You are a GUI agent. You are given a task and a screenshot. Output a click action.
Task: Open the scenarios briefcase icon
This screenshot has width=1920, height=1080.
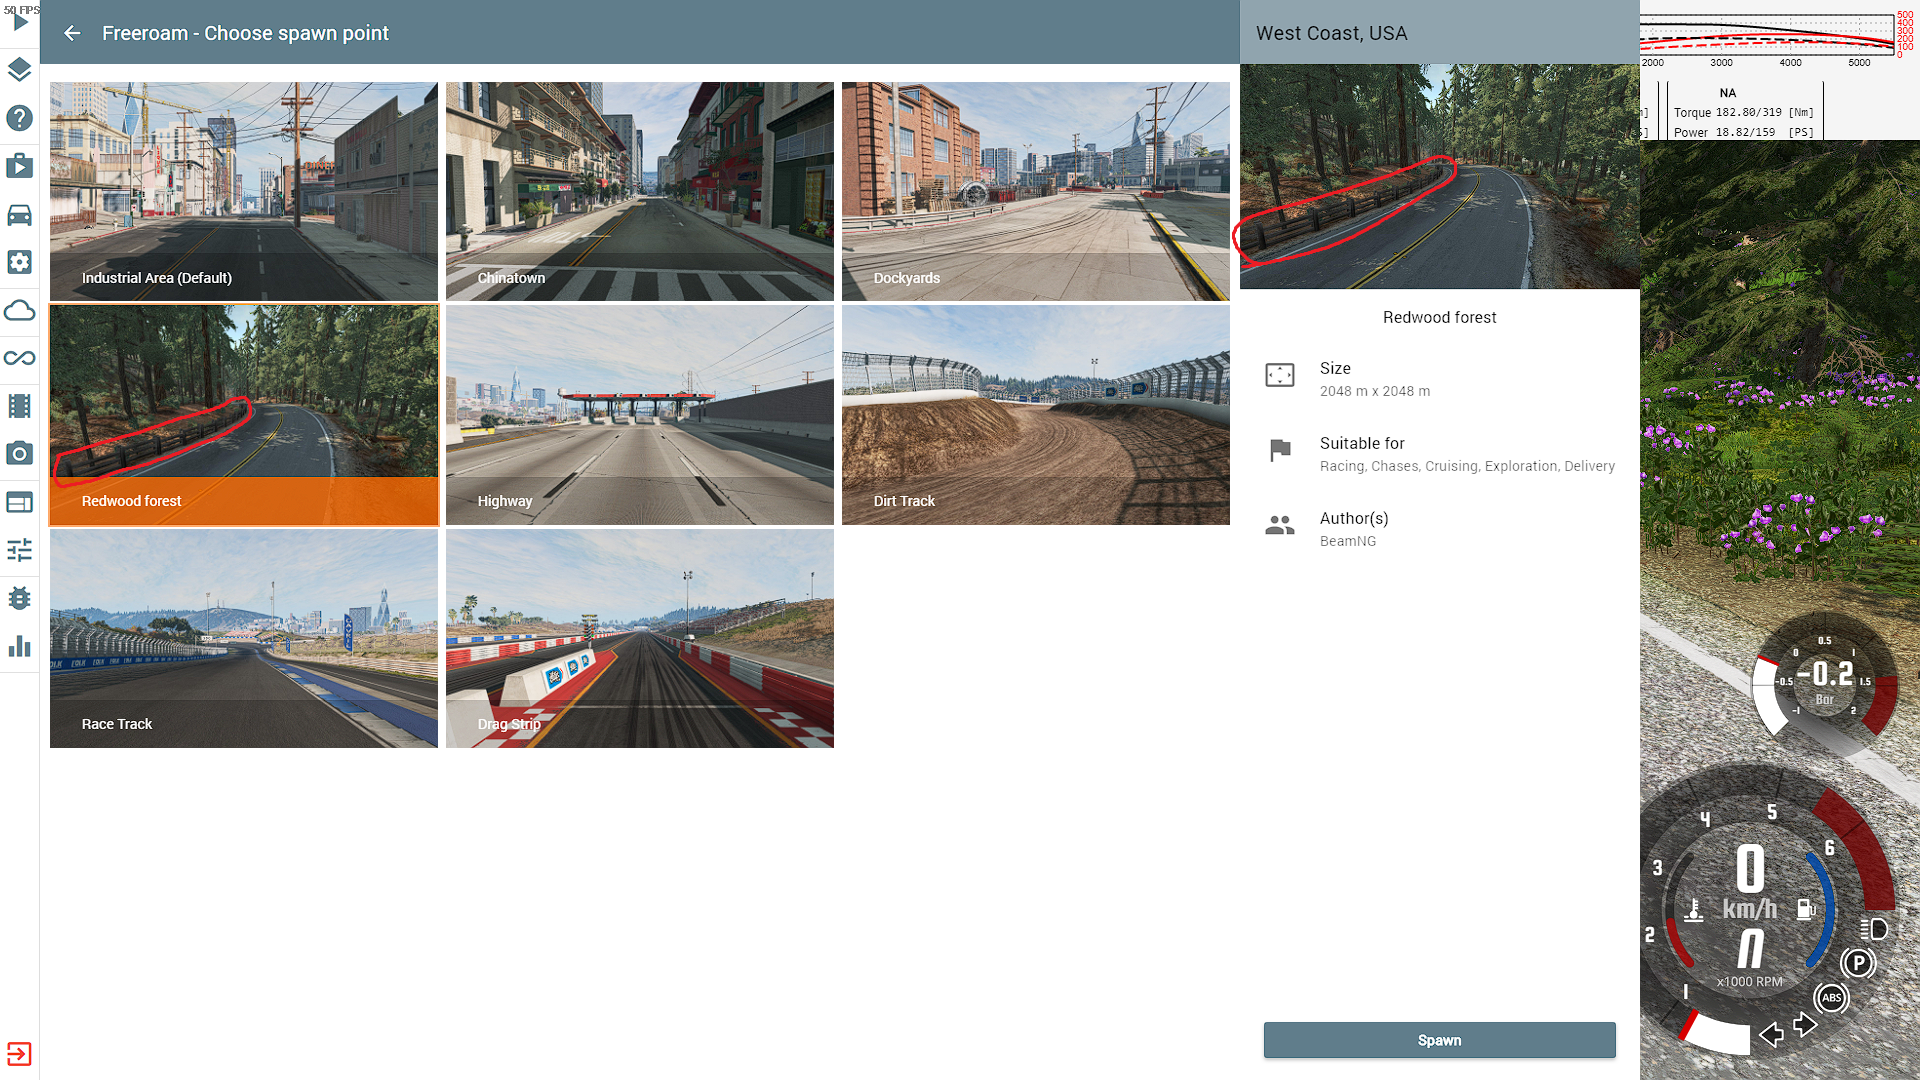(20, 166)
